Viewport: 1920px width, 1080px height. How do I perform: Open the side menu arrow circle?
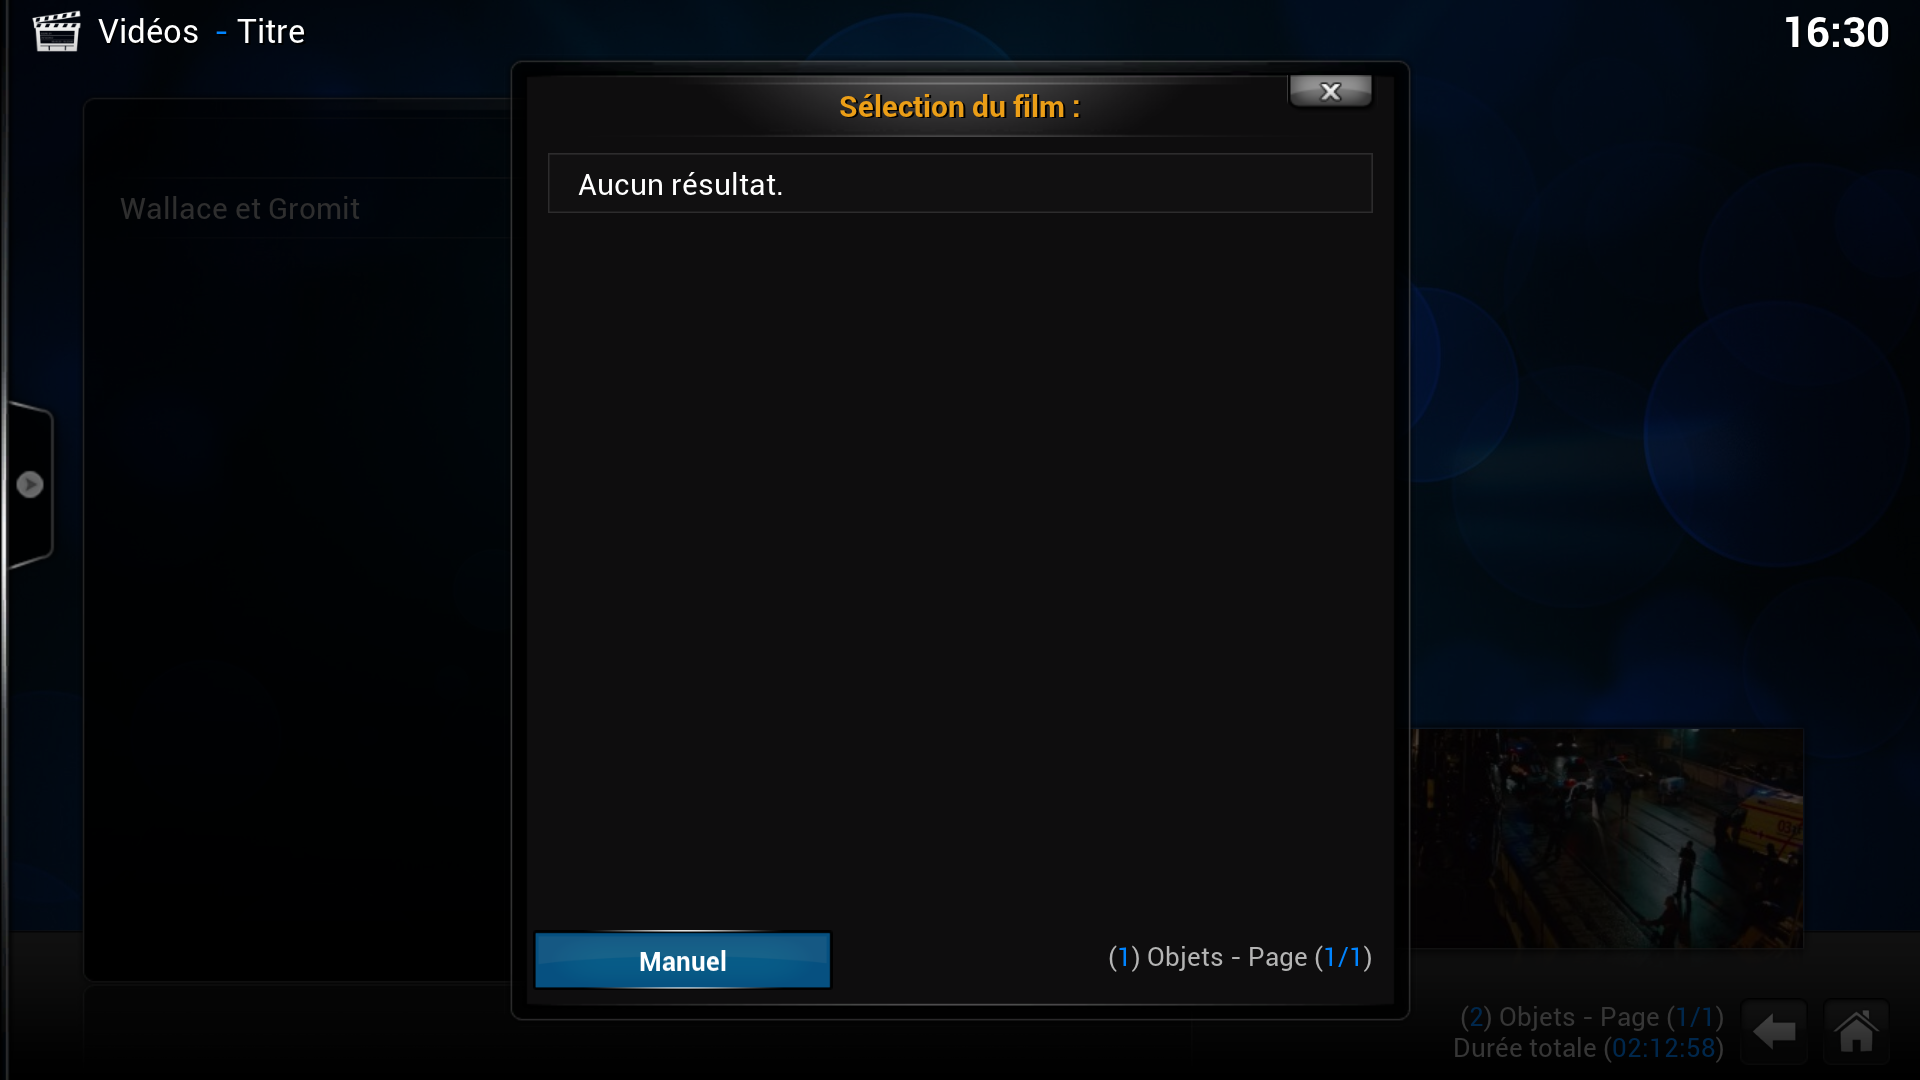(x=30, y=484)
